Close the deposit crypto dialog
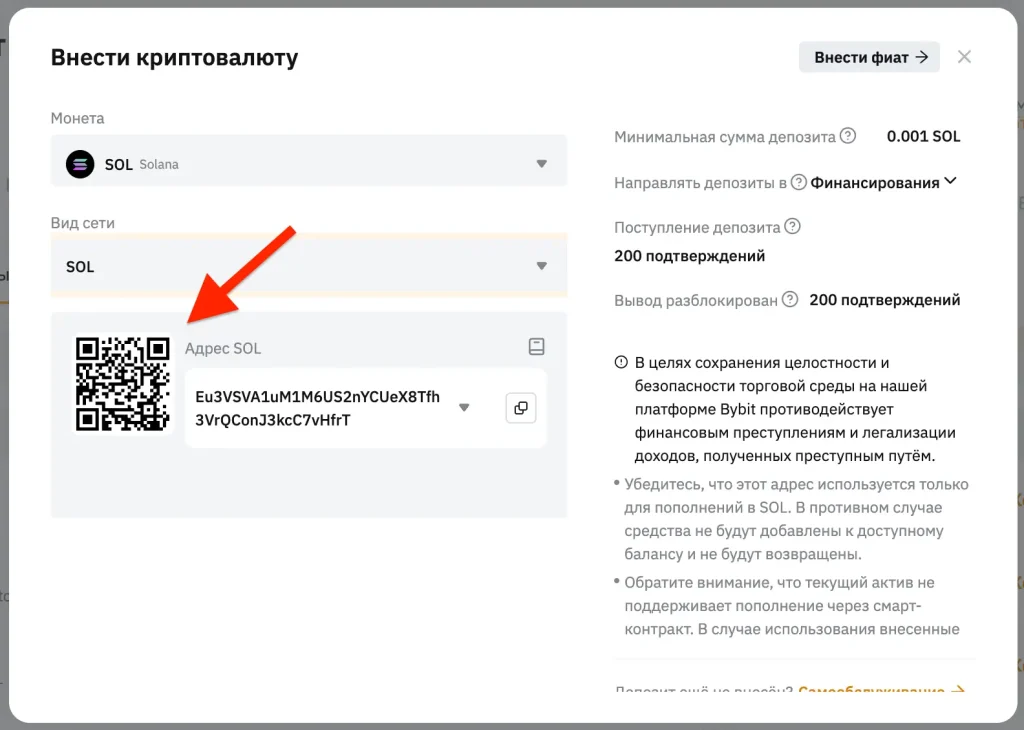Screen dimensions: 1024x730 pyautogui.click(x=964, y=57)
